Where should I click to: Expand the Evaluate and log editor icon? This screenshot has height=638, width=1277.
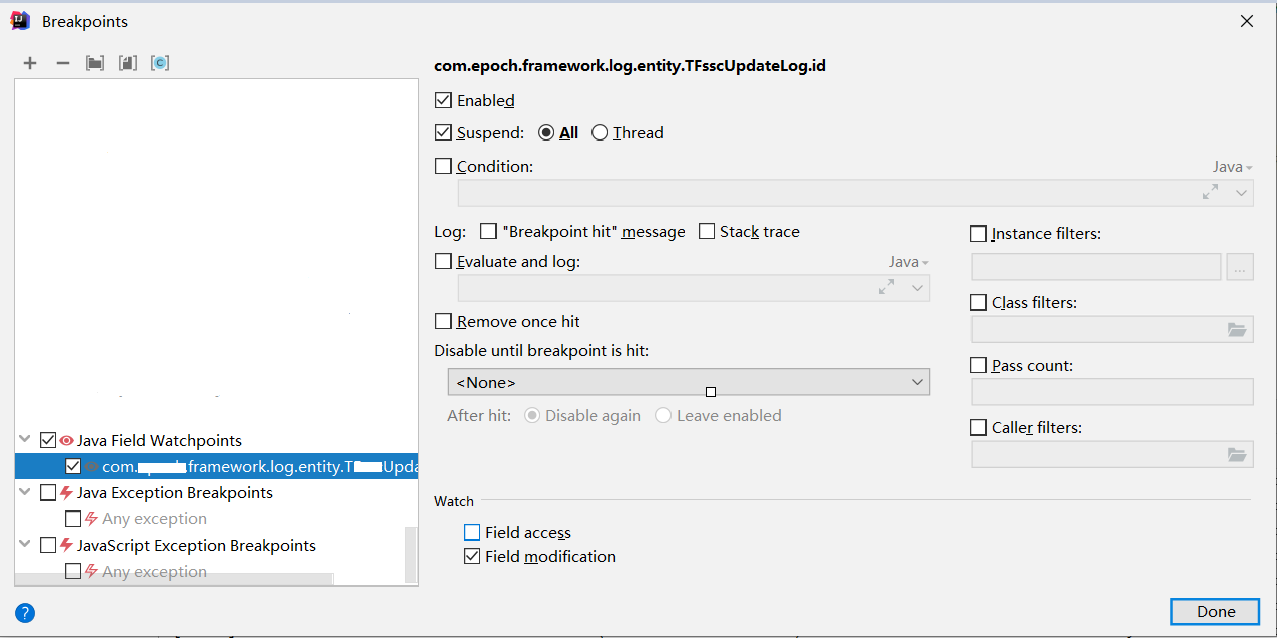point(886,287)
